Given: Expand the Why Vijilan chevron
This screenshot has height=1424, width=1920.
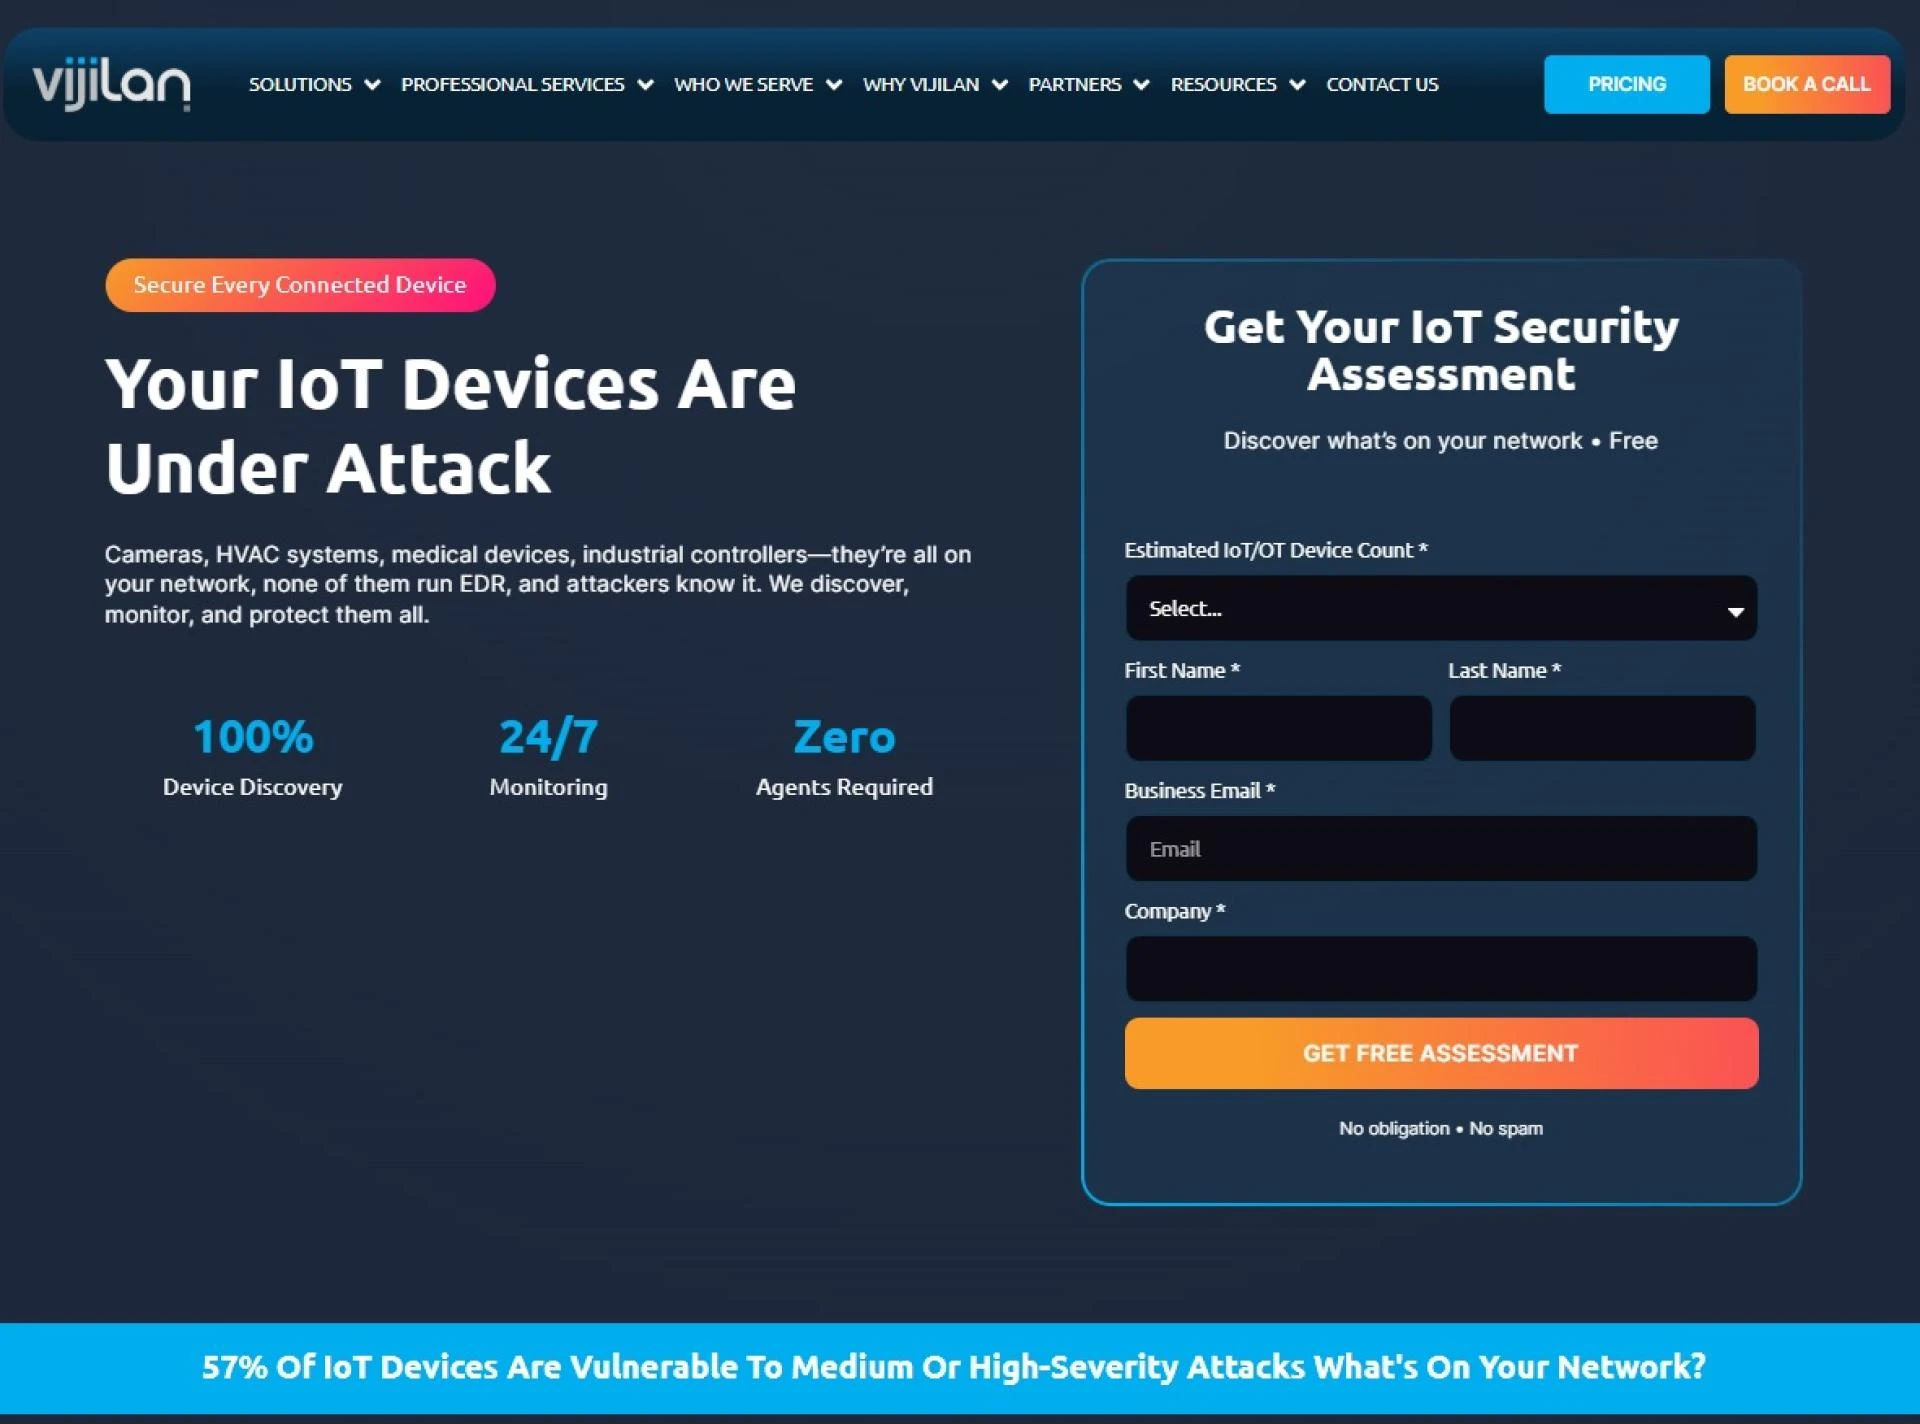Looking at the screenshot, I should pyautogui.click(x=1001, y=85).
